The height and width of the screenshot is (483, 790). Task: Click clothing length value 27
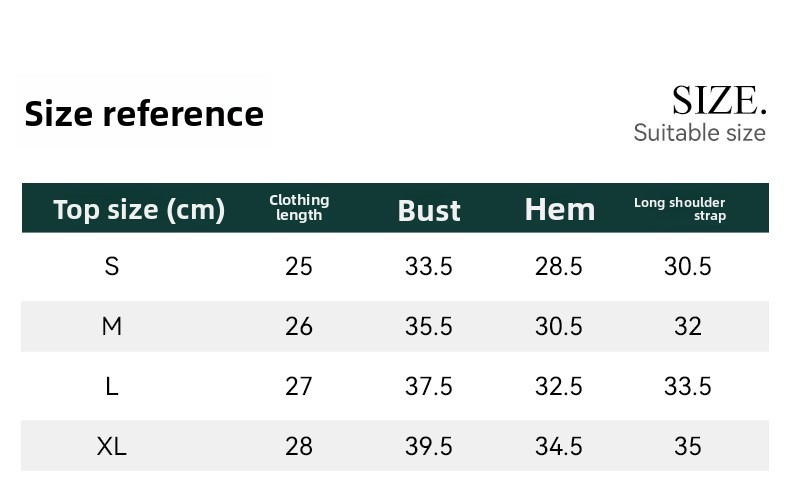299,386
